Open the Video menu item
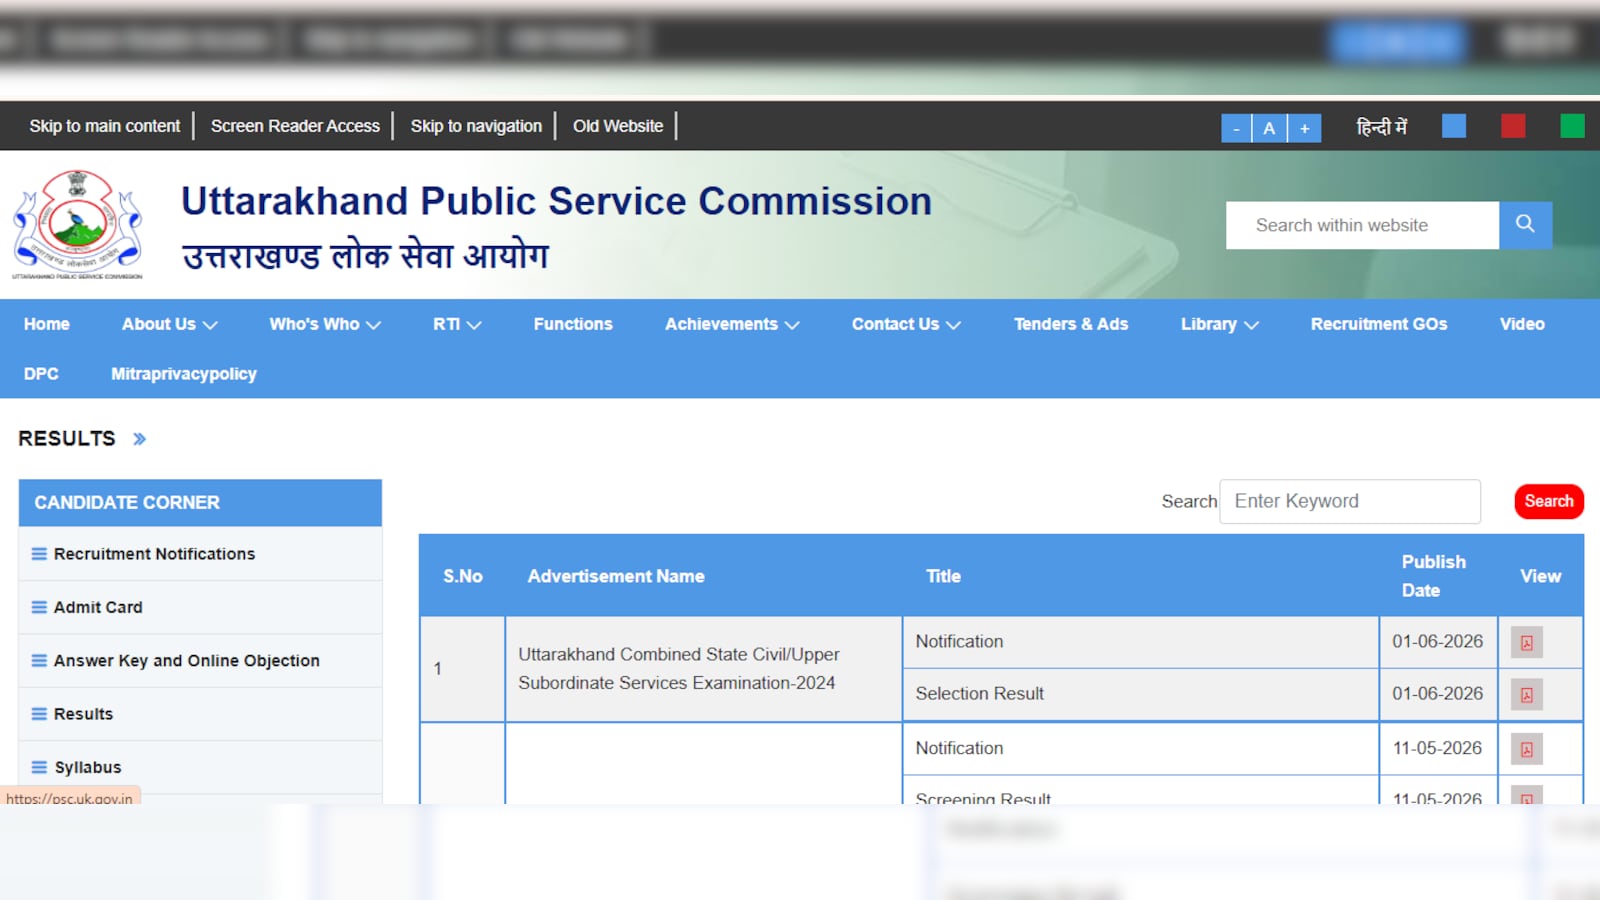This screenshot has width=1600, height=900. tap(1522, 324)
